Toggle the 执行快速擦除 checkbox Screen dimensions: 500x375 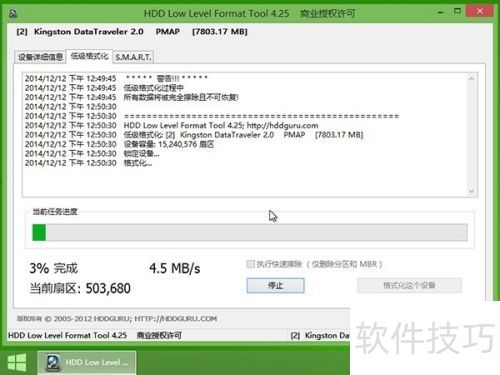coord(251,264)
